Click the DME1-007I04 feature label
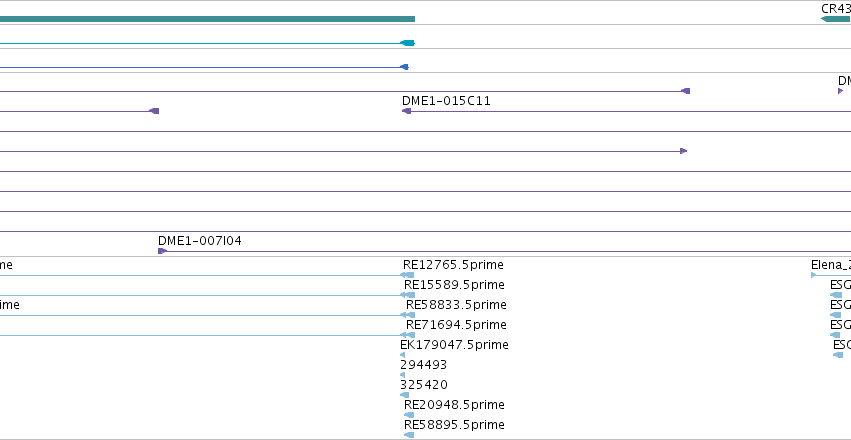 [200, 241]
